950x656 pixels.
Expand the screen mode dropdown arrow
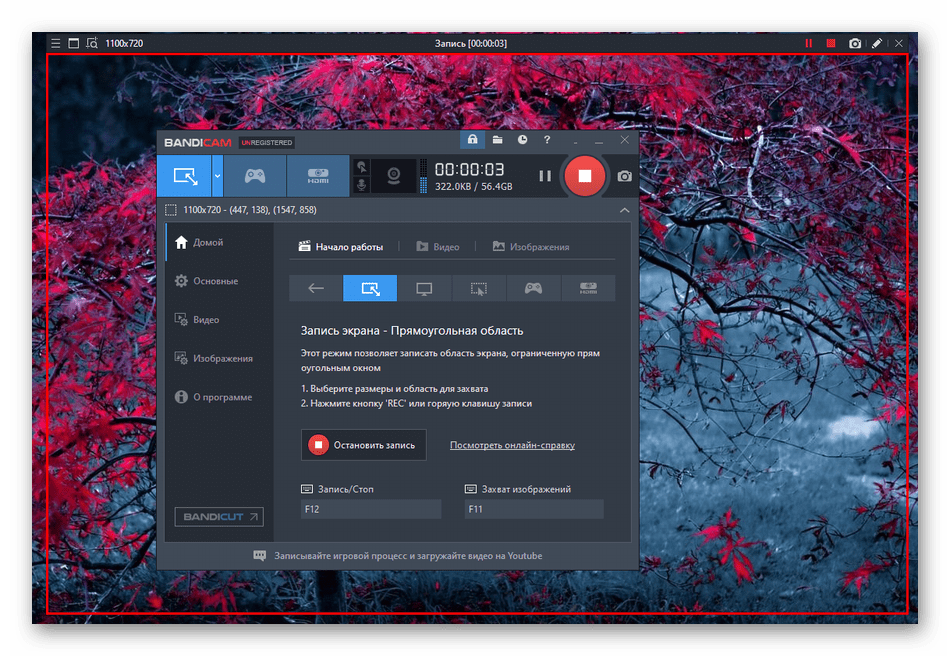click(218, 176)
